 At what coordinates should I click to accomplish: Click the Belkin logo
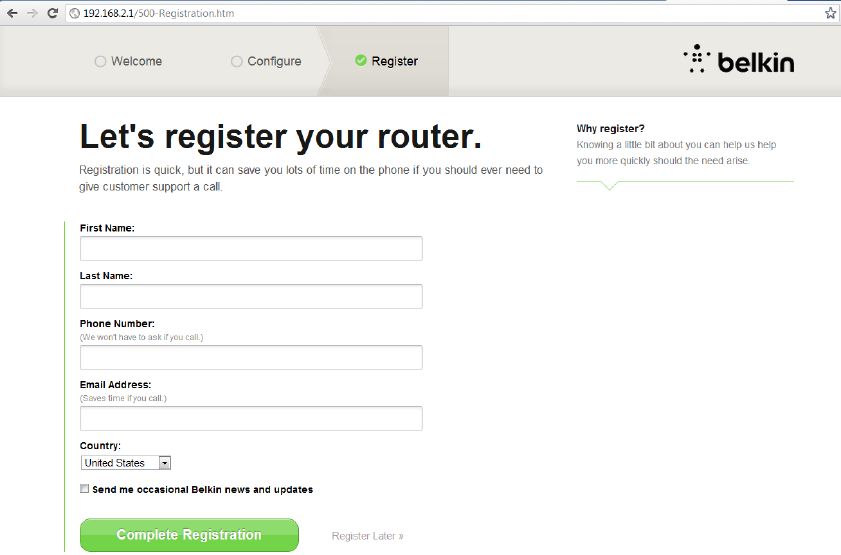point(739,60)
